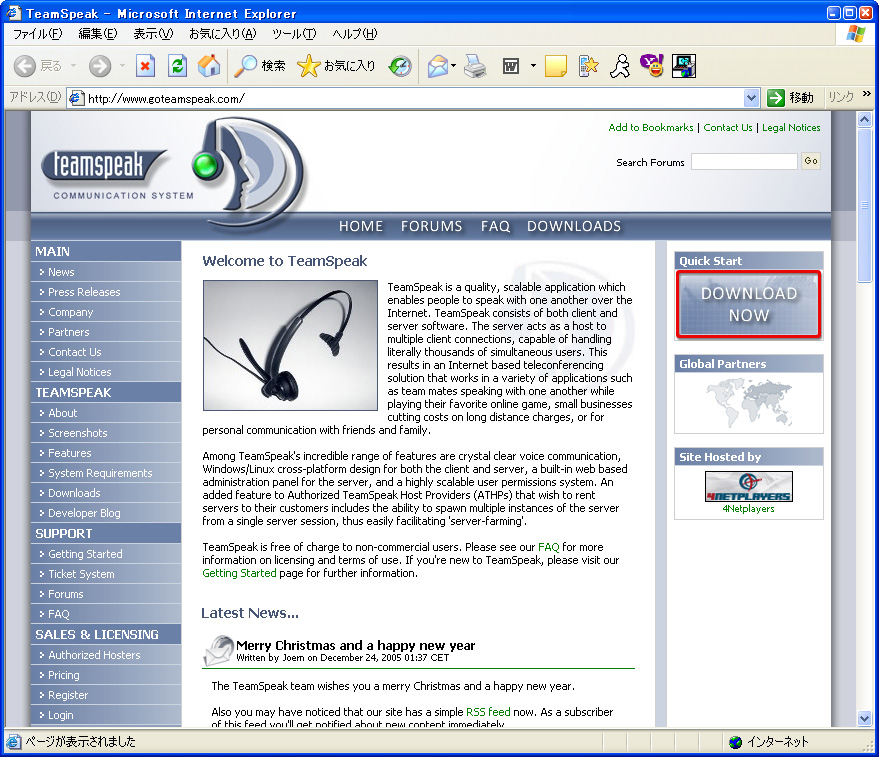Click the computer monitor toolbar icon
The height and width of the screenshot is (757, 879).
684,66
